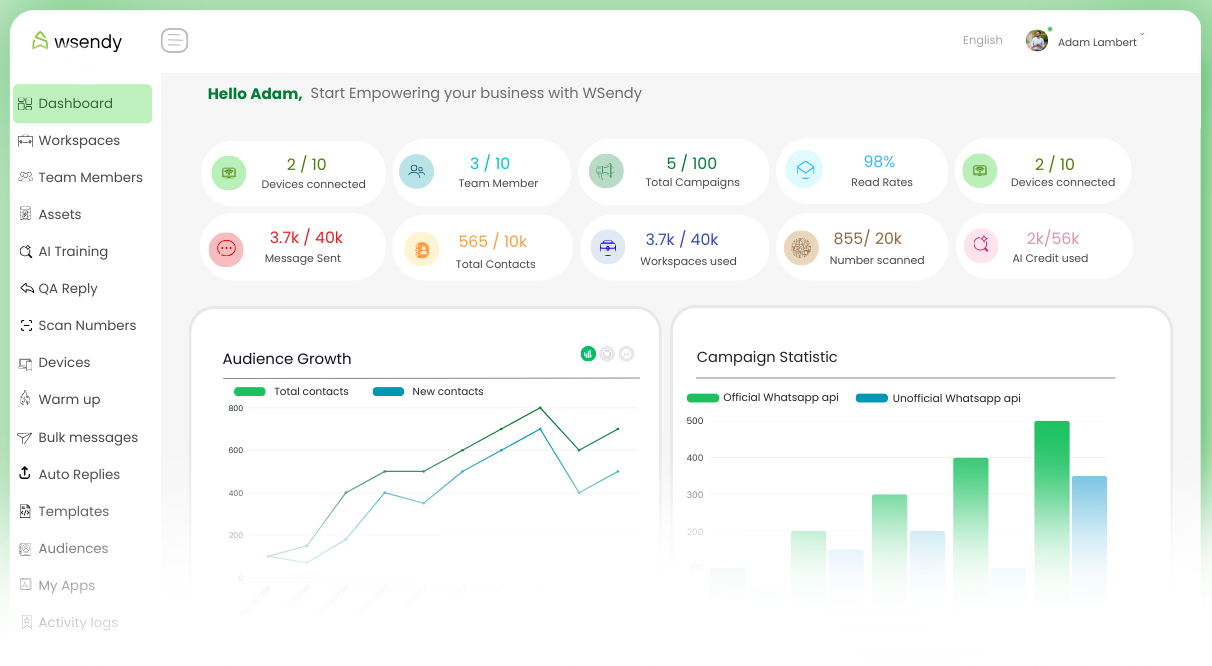This screenshot has width=1212, height=666.
Task: Click the wsendy logo
Action: 77,41
